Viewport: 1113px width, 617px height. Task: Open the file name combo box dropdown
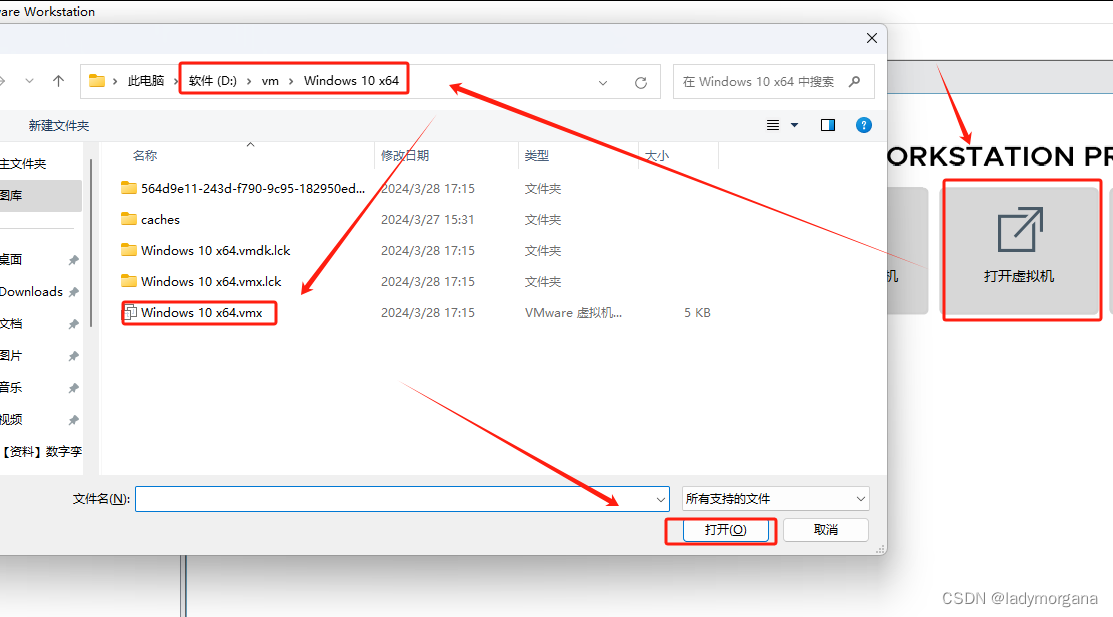(x=661, y=500)
